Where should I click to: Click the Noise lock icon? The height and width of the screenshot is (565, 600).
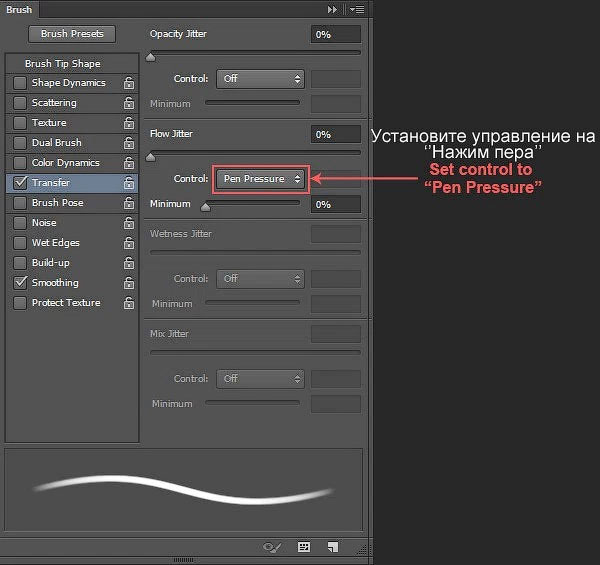point(129,223)
